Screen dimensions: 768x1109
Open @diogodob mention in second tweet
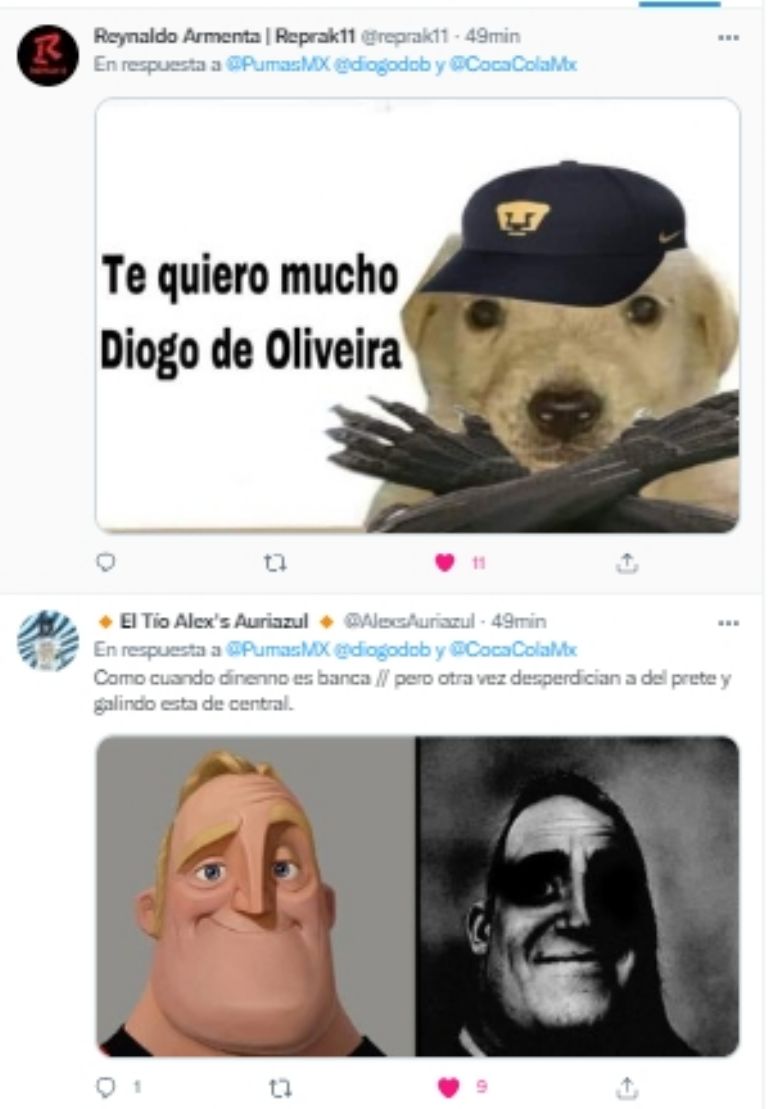click(x=382, y=649)
